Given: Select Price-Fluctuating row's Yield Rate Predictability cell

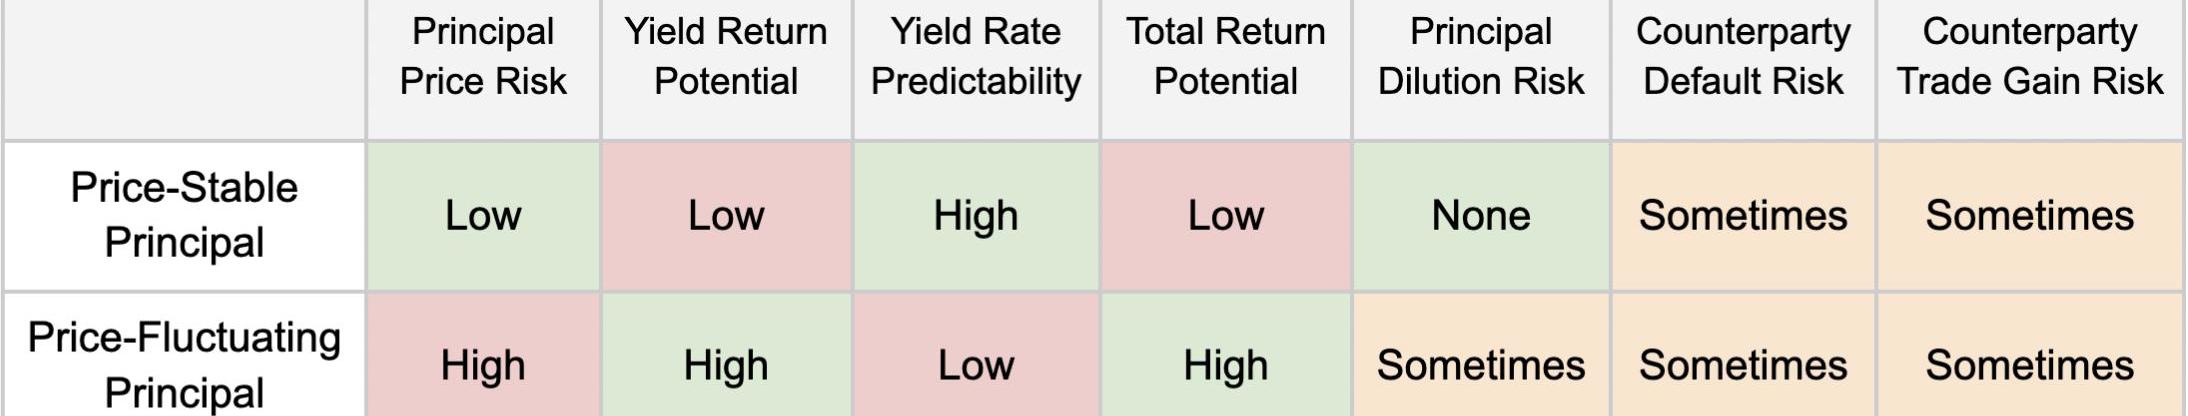Looking at the screenshot, I should 976,366.
